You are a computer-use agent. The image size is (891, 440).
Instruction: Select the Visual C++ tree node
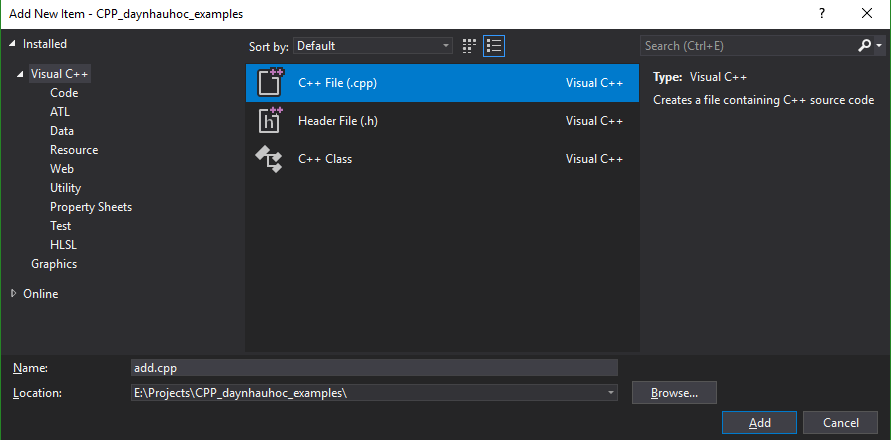click(x=60, y=74)
